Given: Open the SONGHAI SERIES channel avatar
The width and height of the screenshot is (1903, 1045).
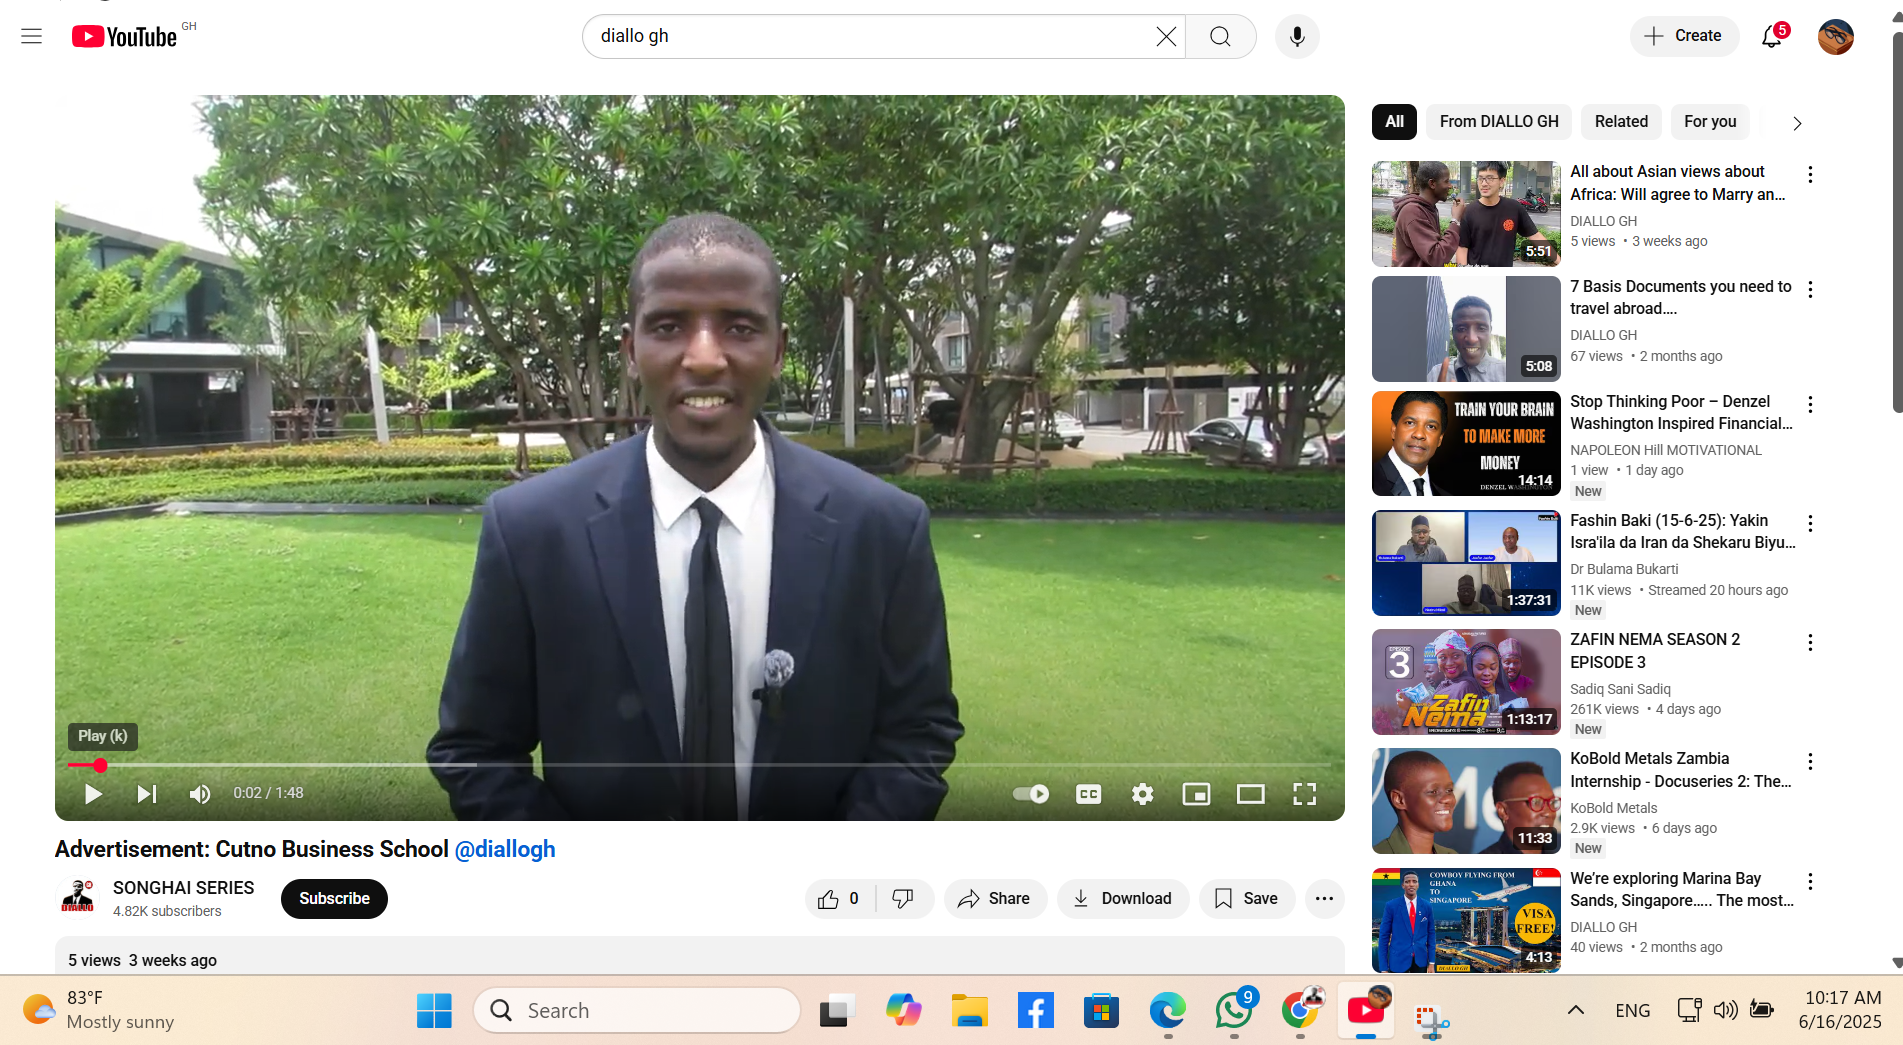Looking at the screenshot, I should pyautogui.click(x=77, y=897).
